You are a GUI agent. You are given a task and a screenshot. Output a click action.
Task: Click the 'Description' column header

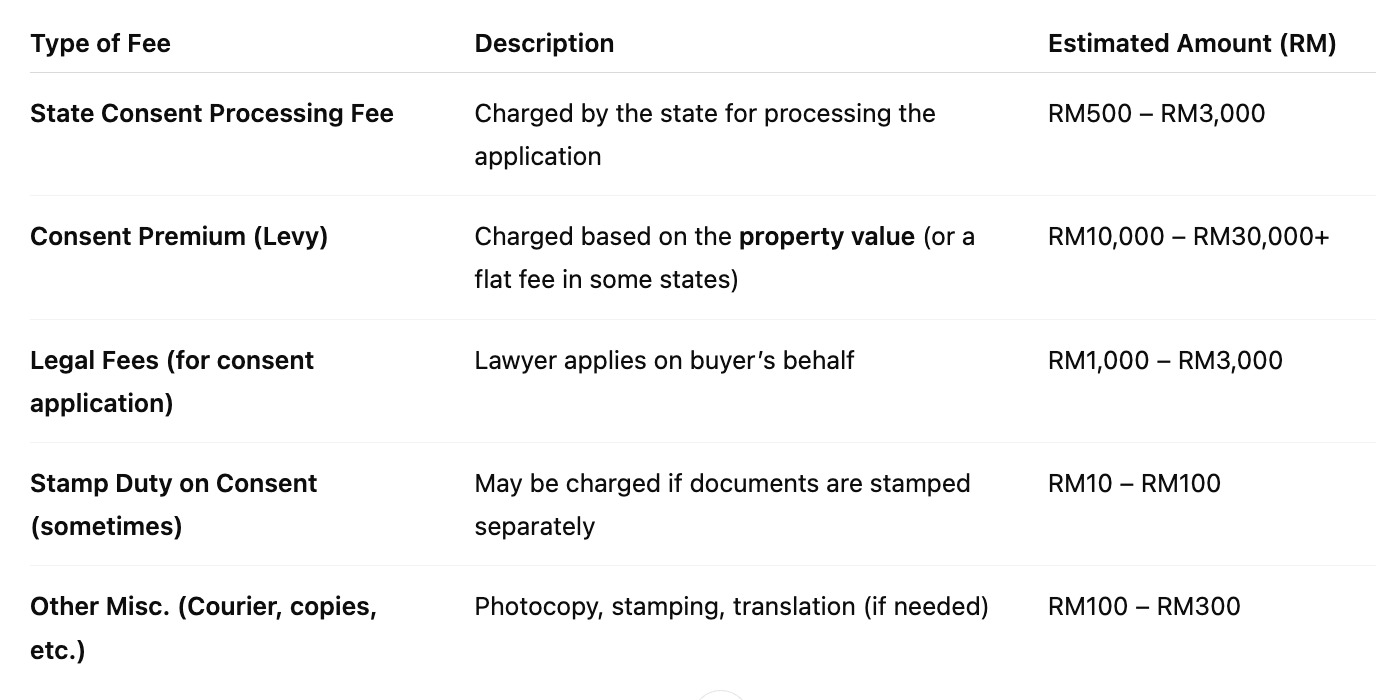(544, 44)
